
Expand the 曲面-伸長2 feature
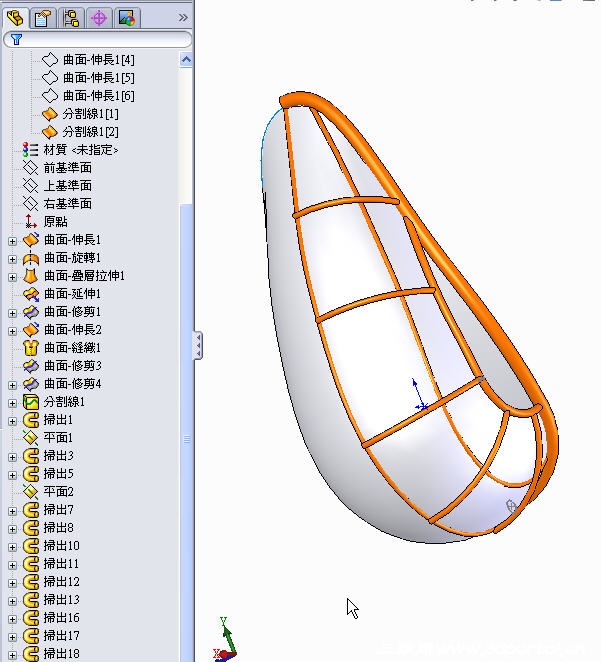[x=13, y=331]
